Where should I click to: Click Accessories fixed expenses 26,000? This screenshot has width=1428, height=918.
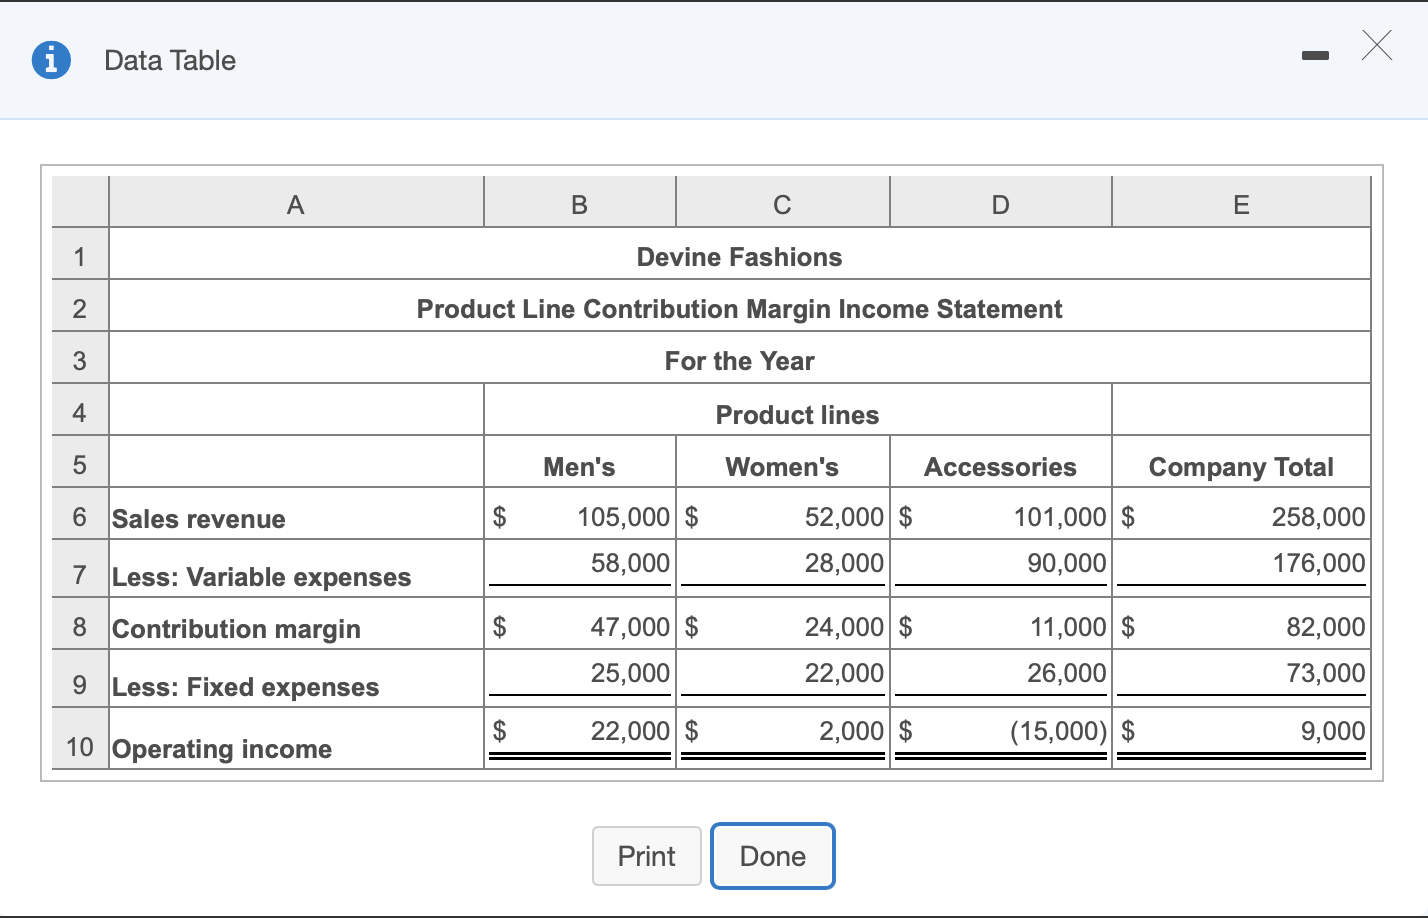point(1067,673)
